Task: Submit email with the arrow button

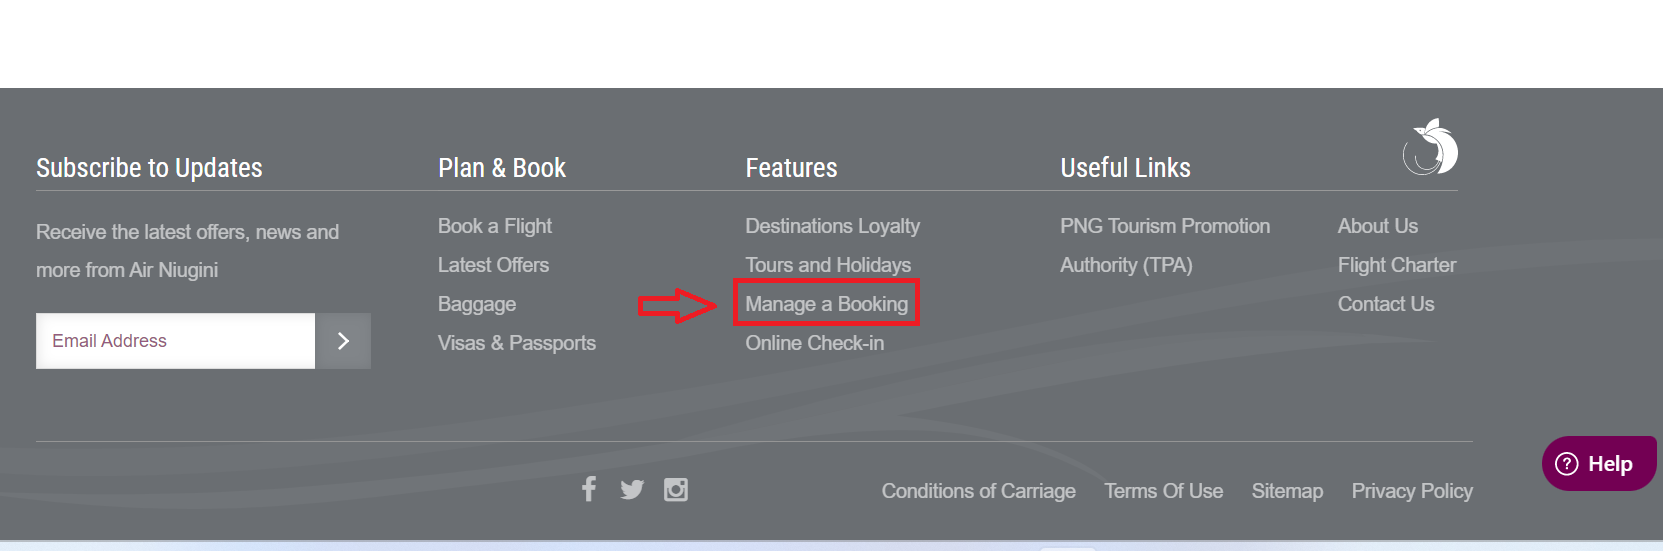Action: click(x=343, y=341)
